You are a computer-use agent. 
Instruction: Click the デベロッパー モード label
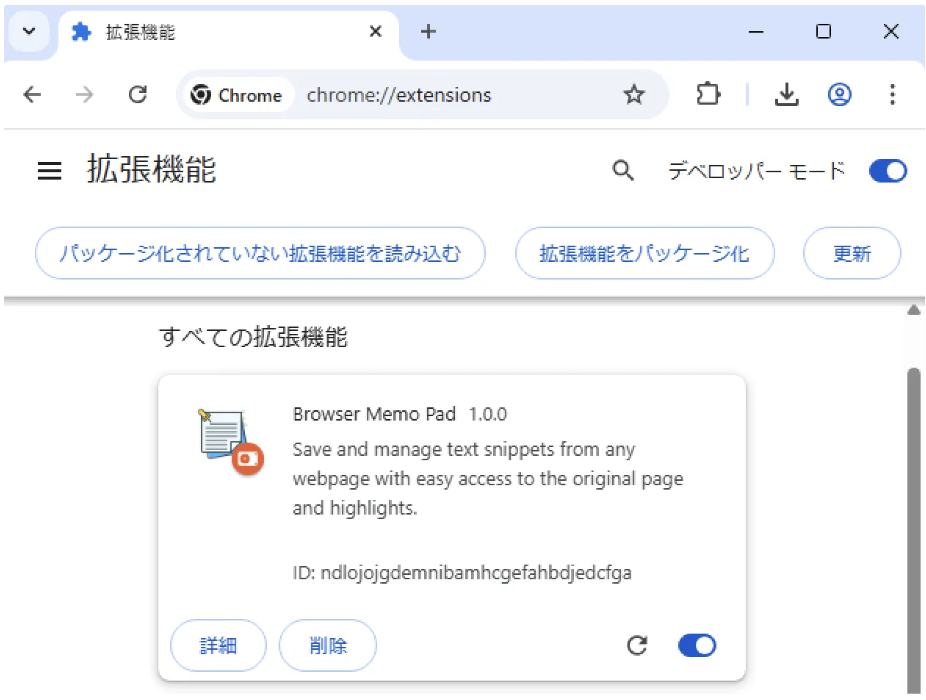[x=757, y=171]
